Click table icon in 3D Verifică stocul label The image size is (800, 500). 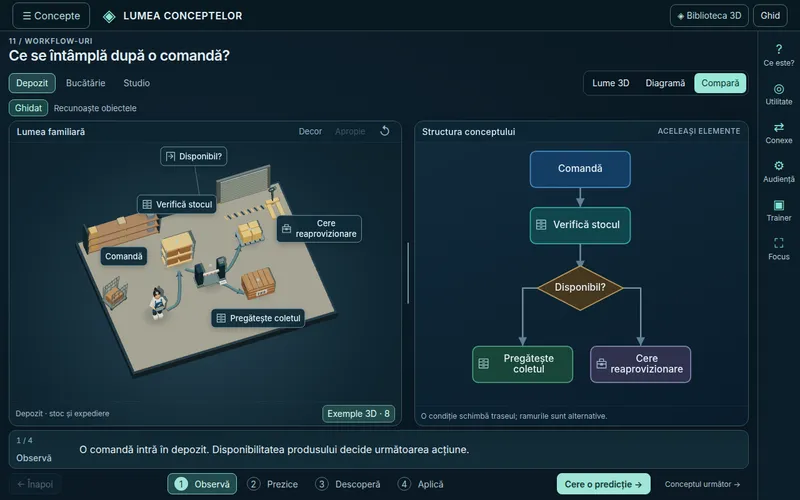147,205
